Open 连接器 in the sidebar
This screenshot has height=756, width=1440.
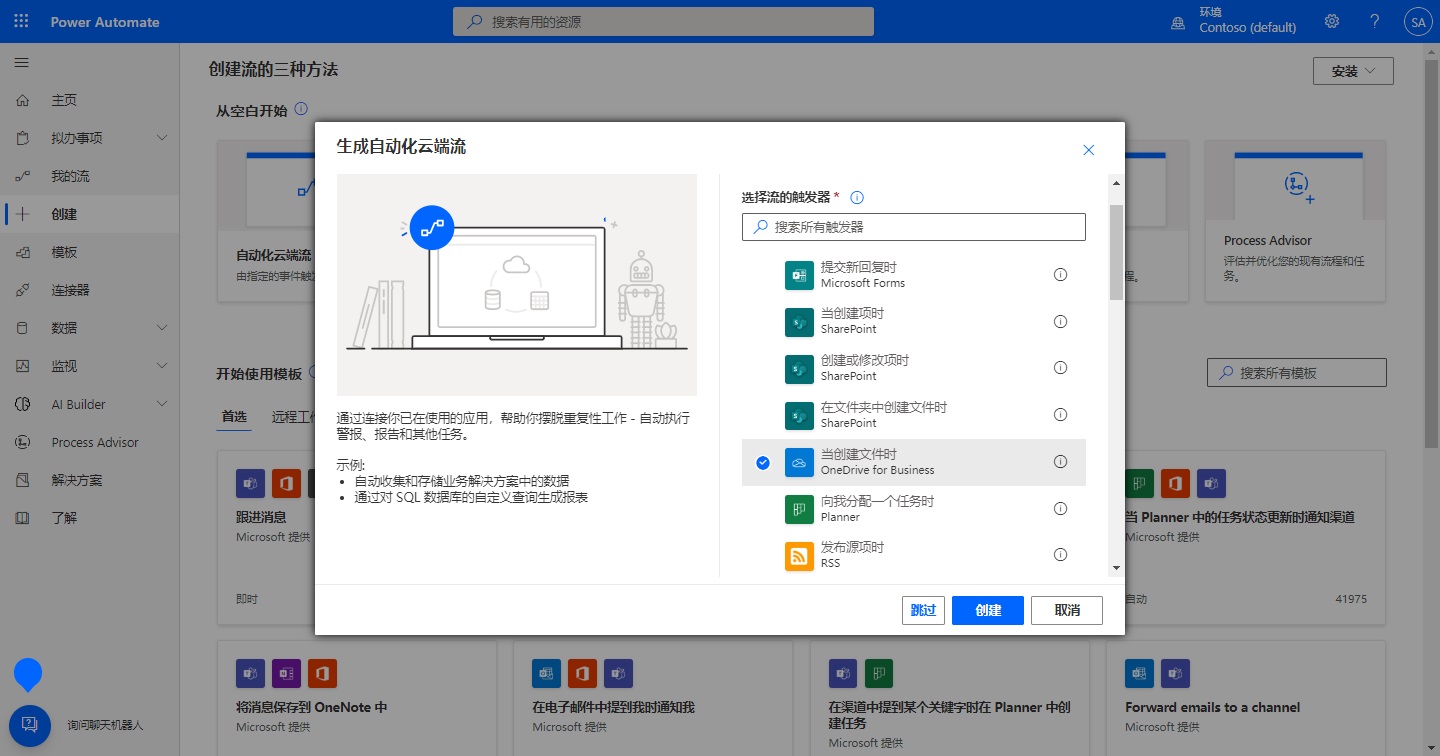90,290
